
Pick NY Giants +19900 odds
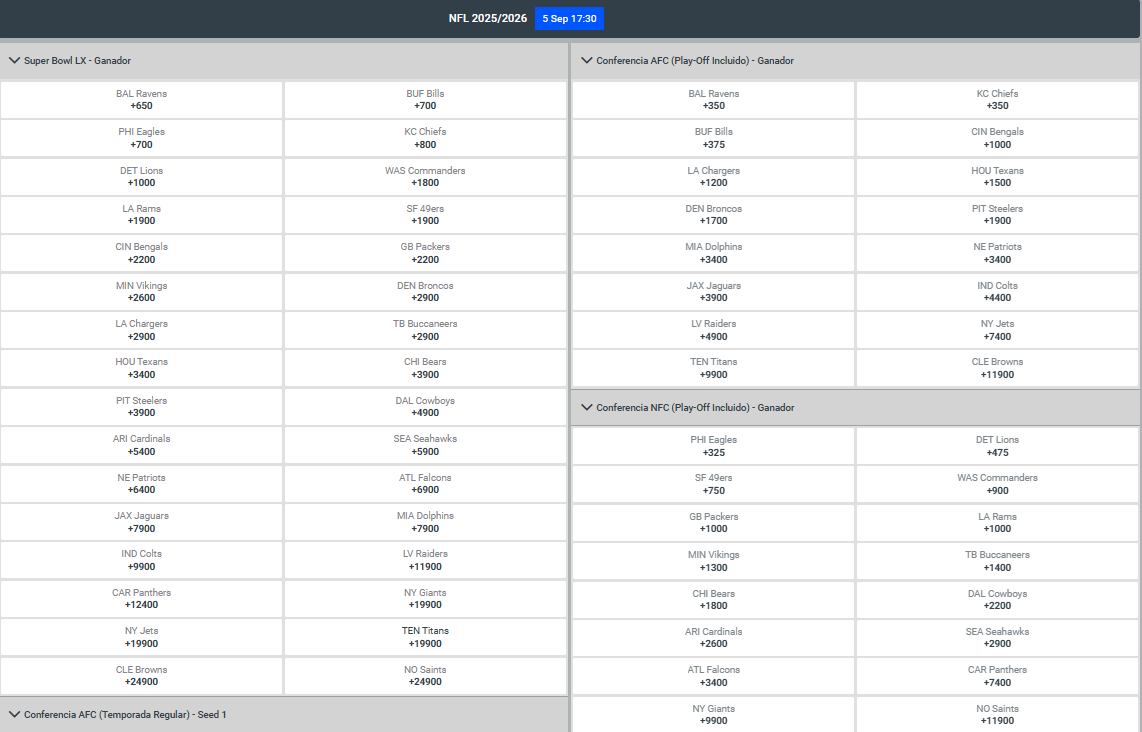425,599
